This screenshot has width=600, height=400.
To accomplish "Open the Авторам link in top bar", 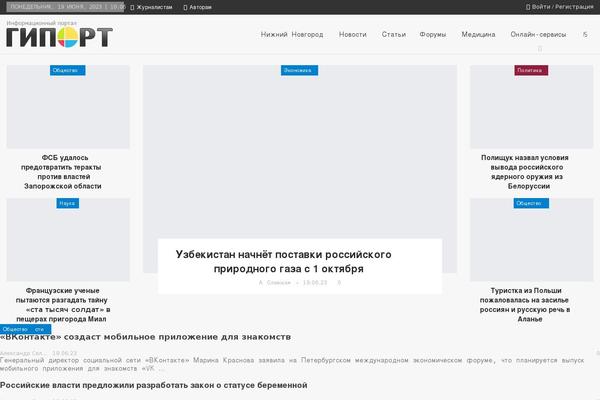I will (x=197, y=7).
